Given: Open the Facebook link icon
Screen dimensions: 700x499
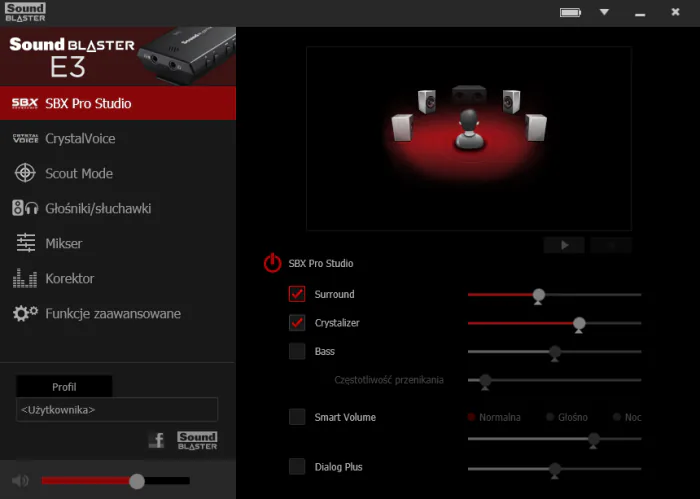Looking at the screenshot, I should point(156,441).
